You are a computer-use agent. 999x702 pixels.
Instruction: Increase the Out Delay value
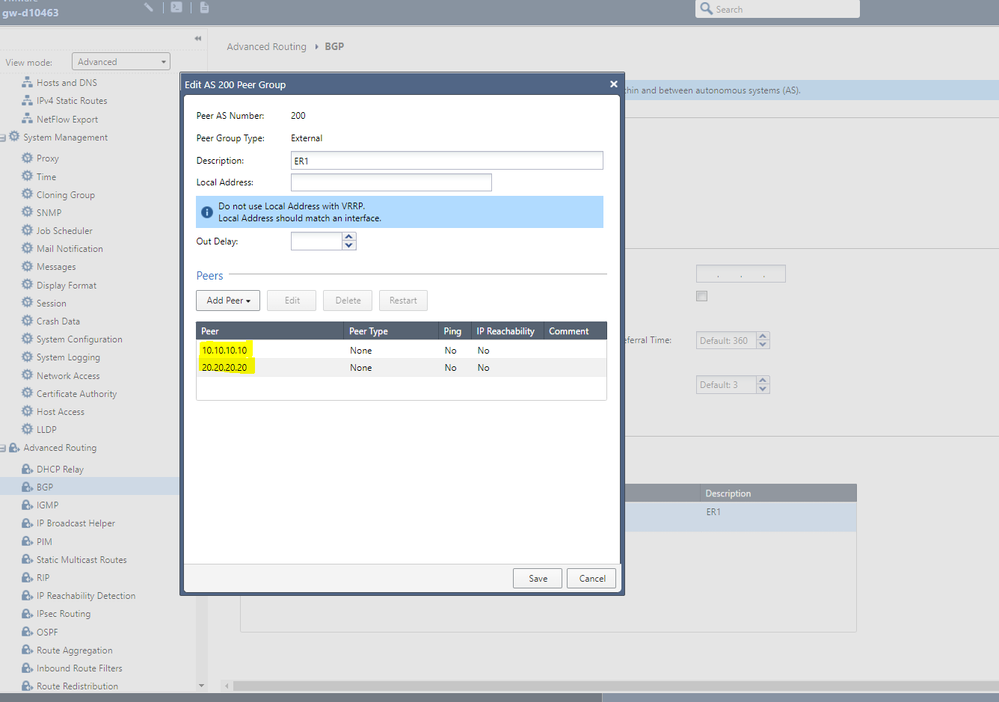[349, 236]
